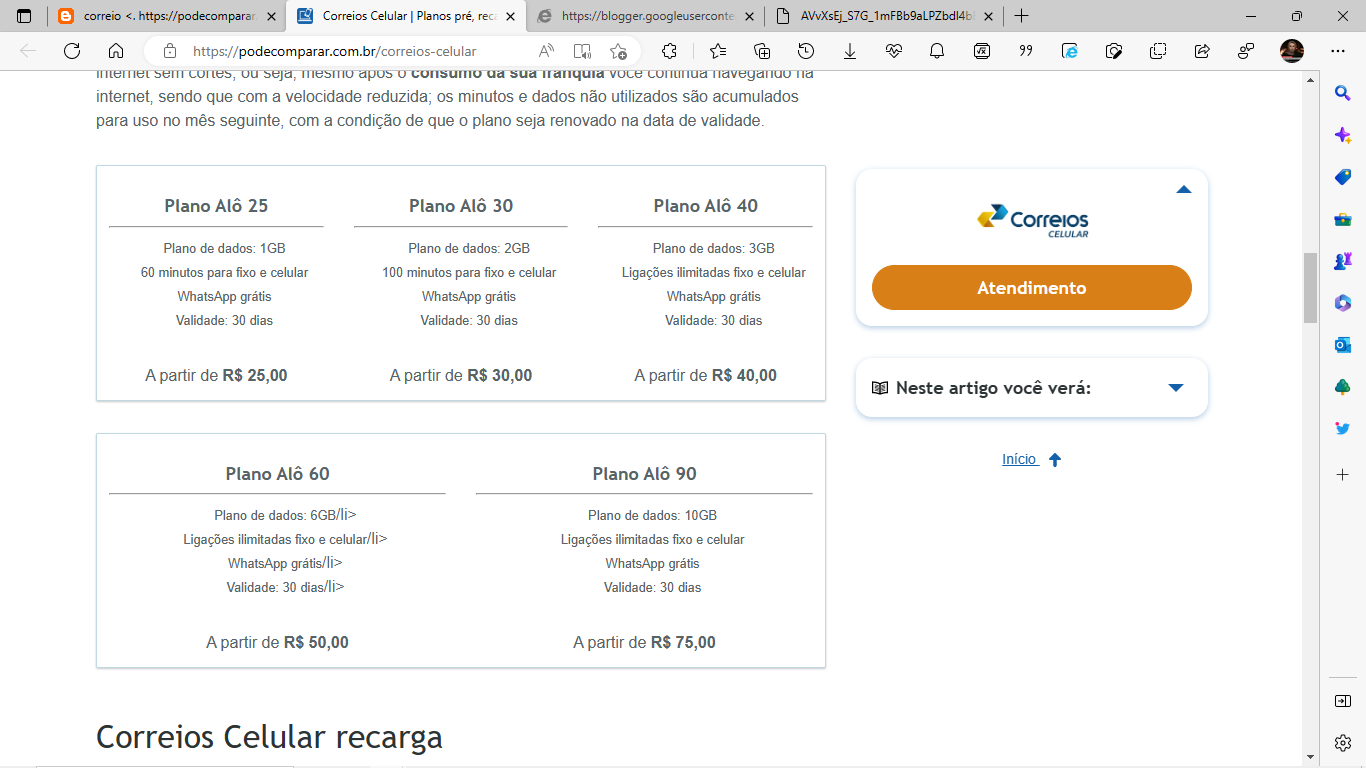Open the Citations quote-mark icon
Screen dimensions: 1366x768
1026,51
